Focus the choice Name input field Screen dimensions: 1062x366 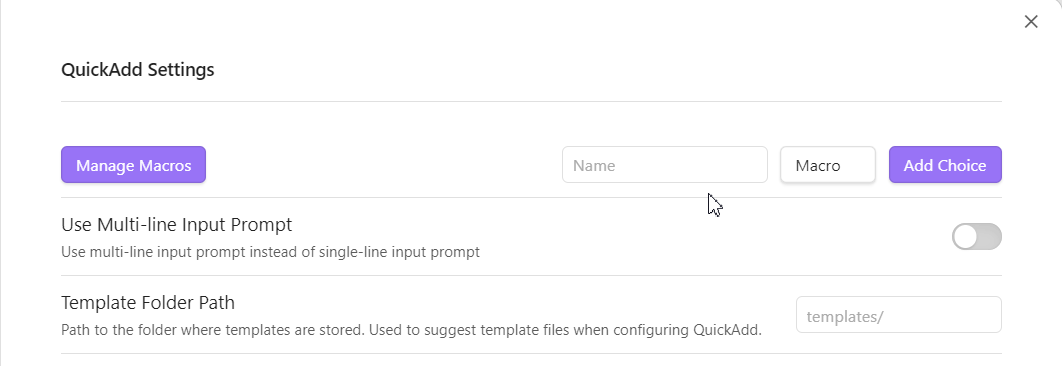664,165
